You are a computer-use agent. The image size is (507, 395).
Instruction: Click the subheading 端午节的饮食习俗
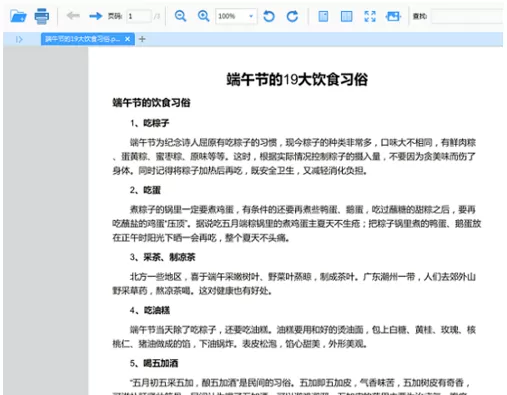click(151, 102)
